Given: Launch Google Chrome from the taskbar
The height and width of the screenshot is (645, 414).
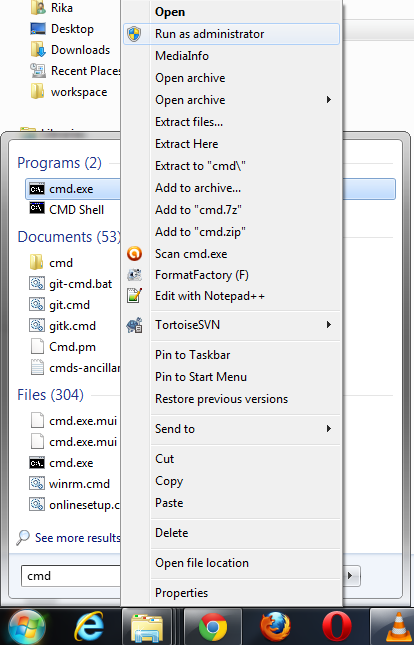Looking at the screenshot, I should pos(213,627).
